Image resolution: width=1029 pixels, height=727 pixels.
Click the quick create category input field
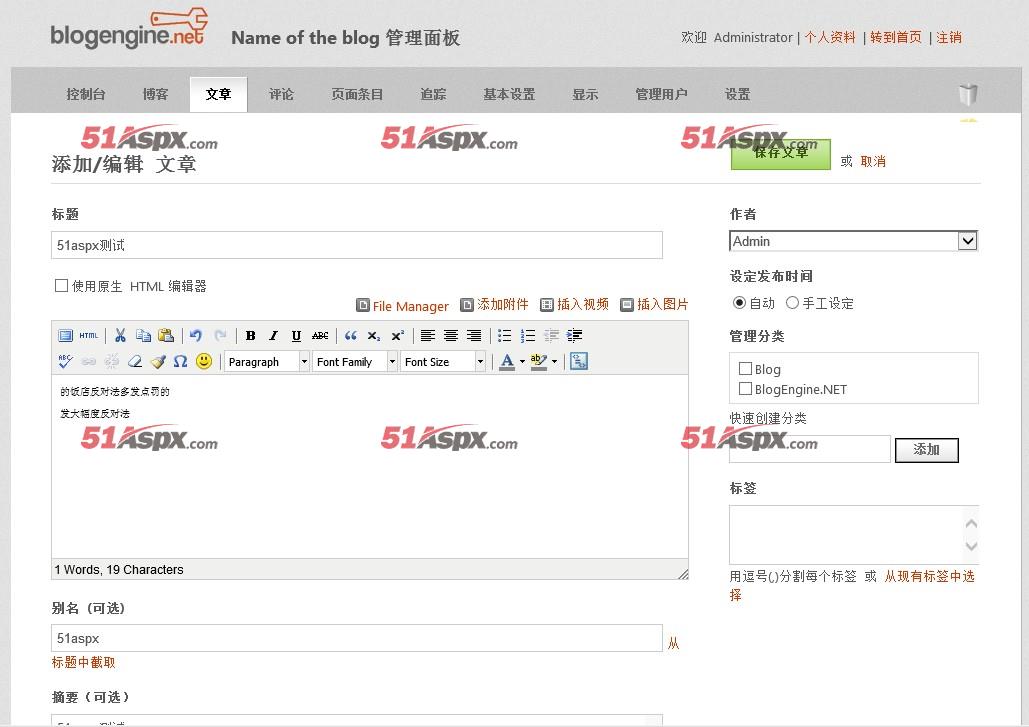click(810, 449)
